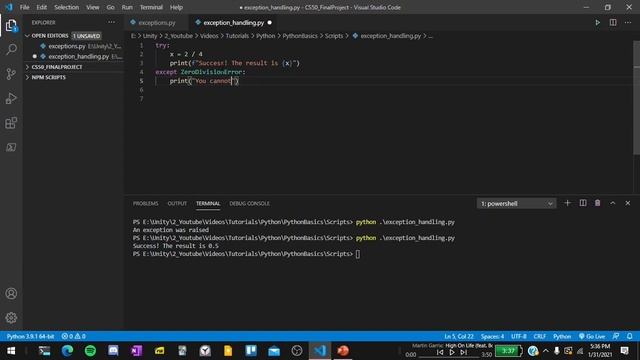Open Windows Start menu

click(x=11, y=351)
